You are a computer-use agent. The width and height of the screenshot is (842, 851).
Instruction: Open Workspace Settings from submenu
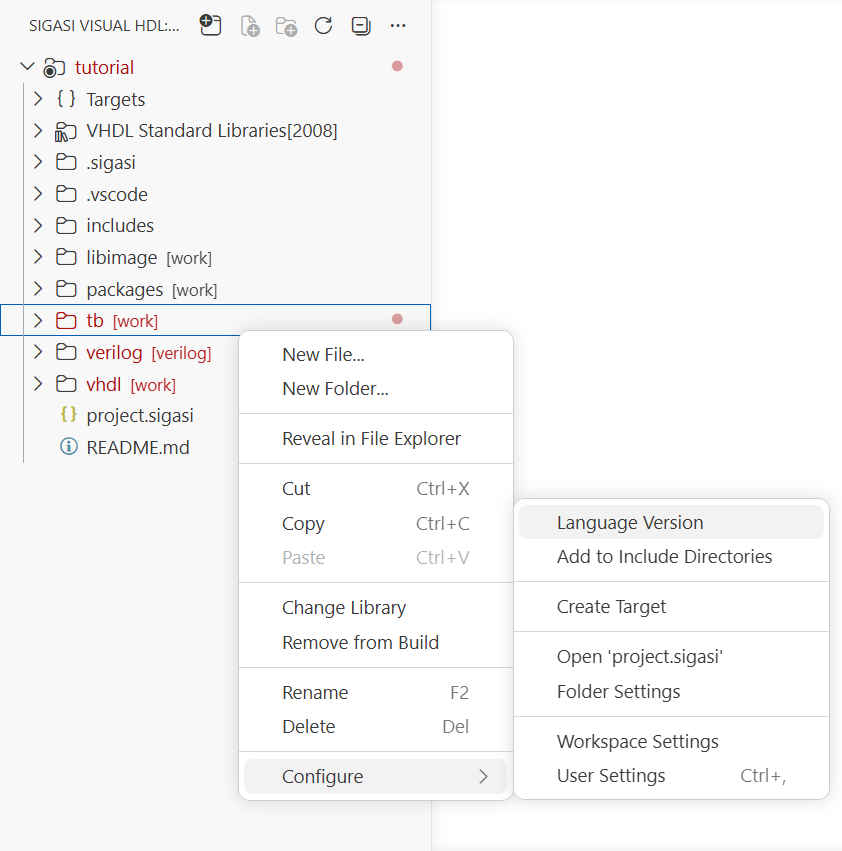(672, 741)
